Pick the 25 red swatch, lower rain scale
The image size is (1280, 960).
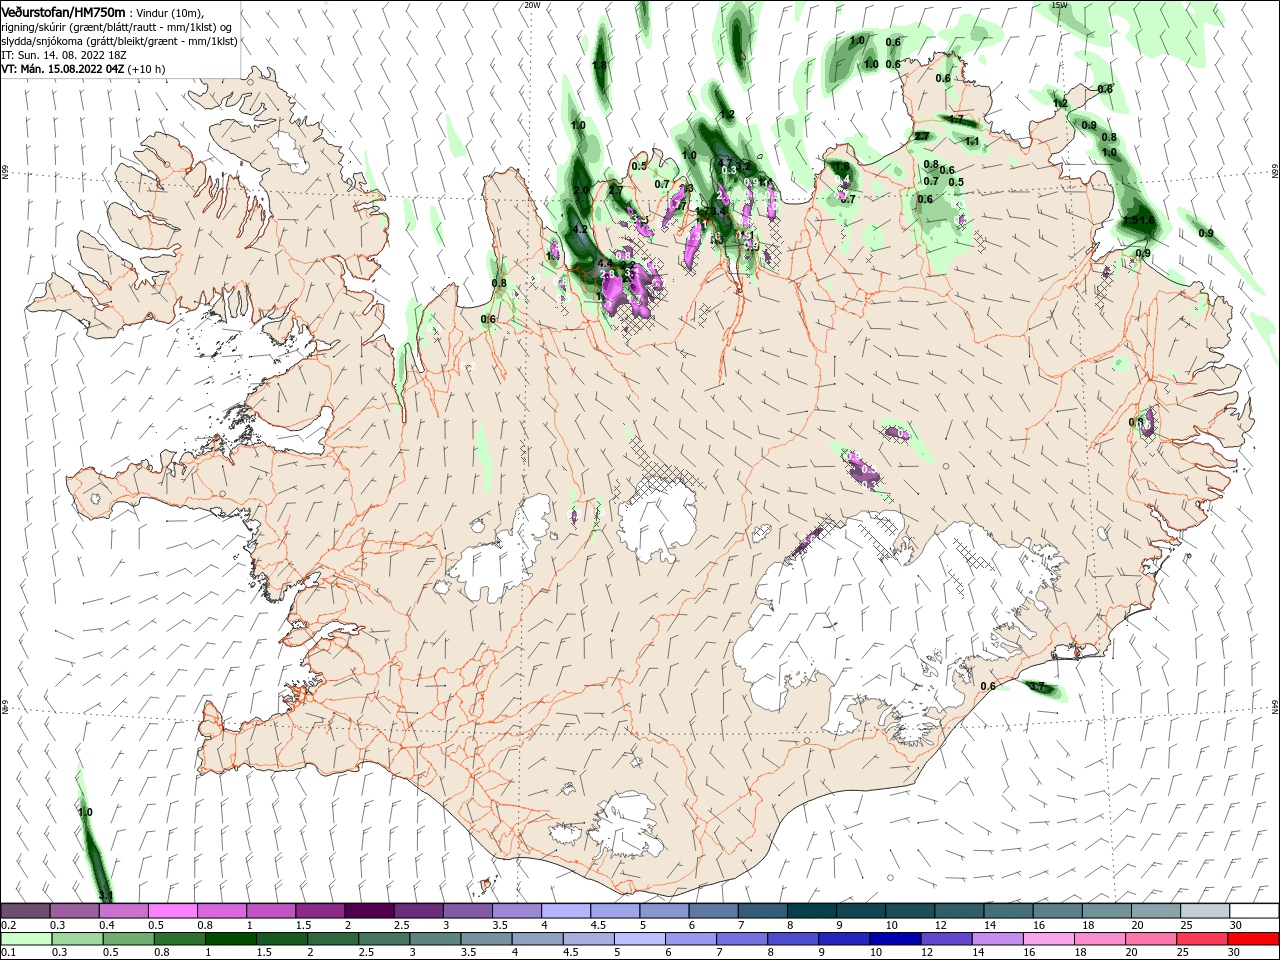coord(1203,939)
